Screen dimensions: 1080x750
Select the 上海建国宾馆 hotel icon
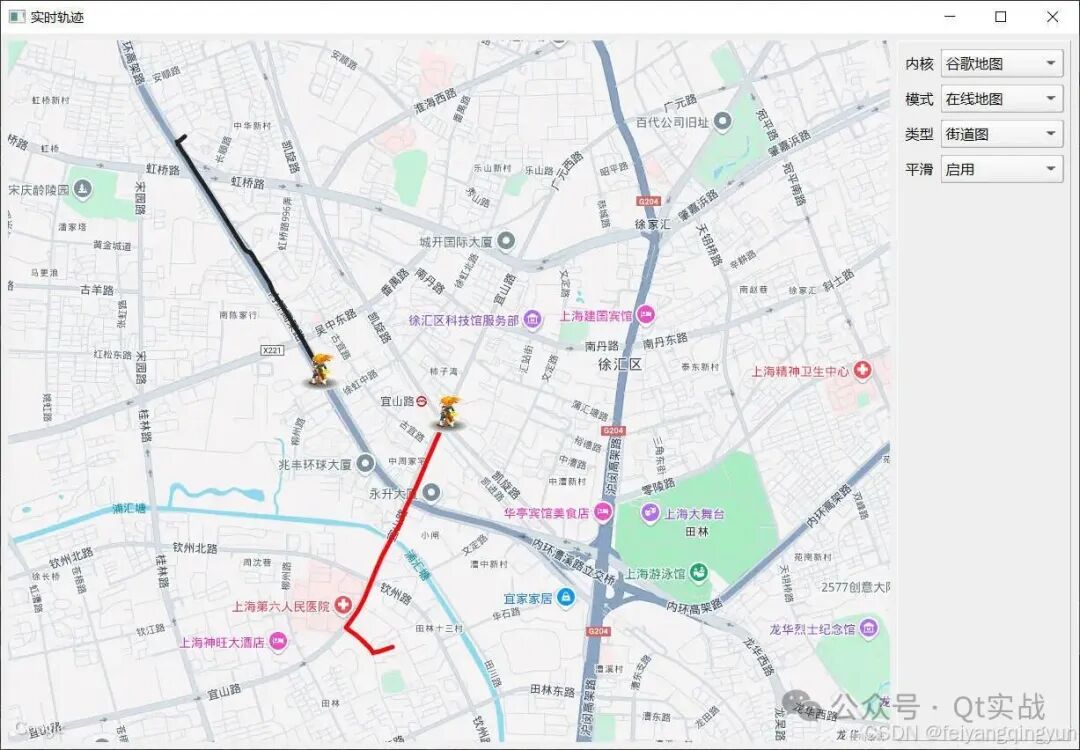(x=645, y=315)
